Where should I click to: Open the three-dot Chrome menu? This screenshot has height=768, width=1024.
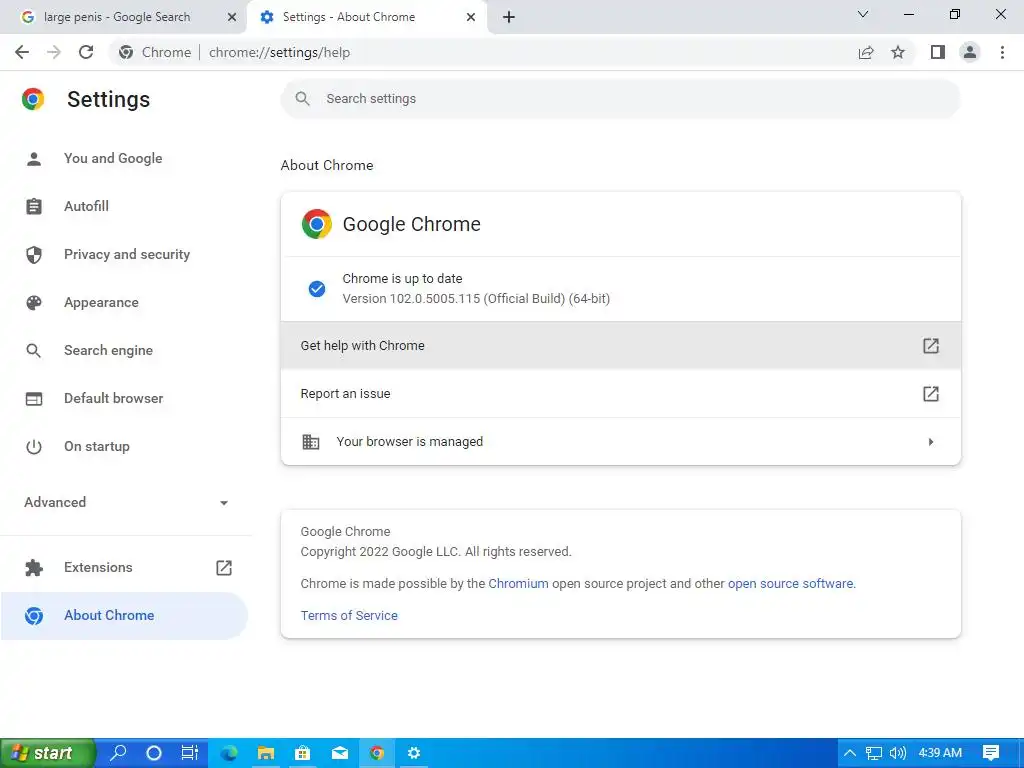(1002, 52)
